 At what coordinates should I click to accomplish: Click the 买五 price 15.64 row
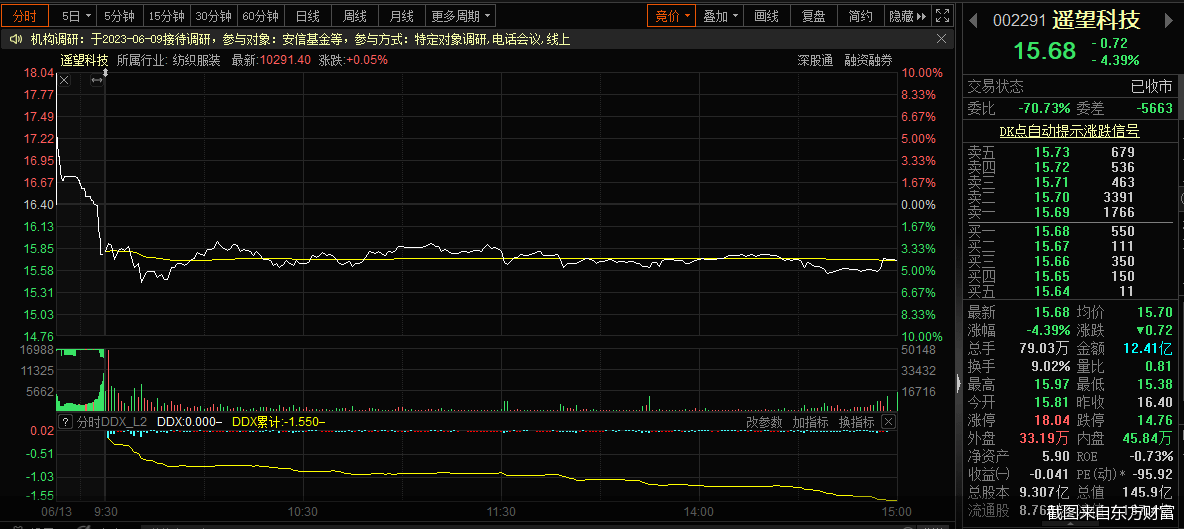[x=1069, y=292]
